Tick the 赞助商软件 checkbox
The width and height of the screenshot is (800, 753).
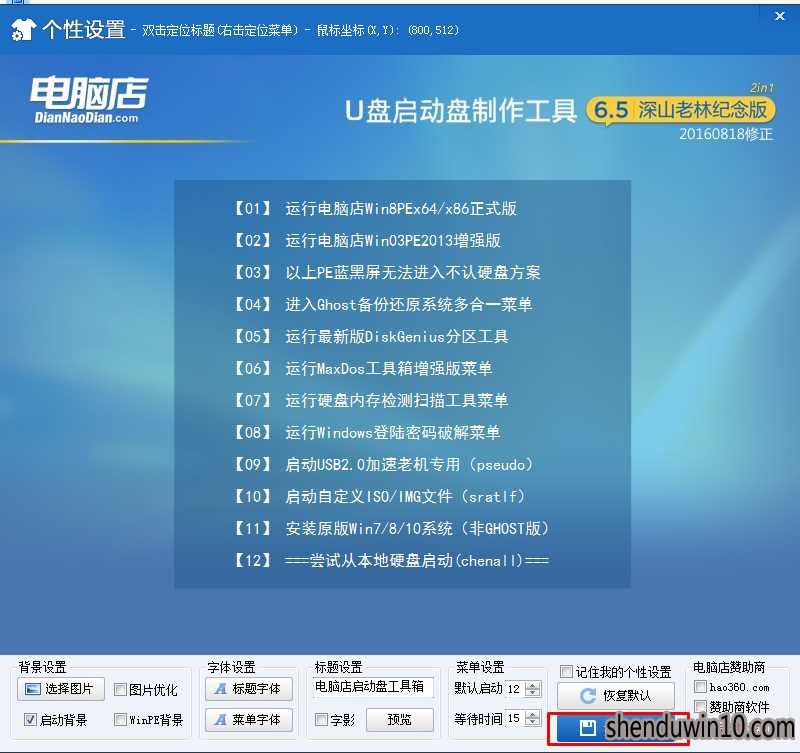701,707
